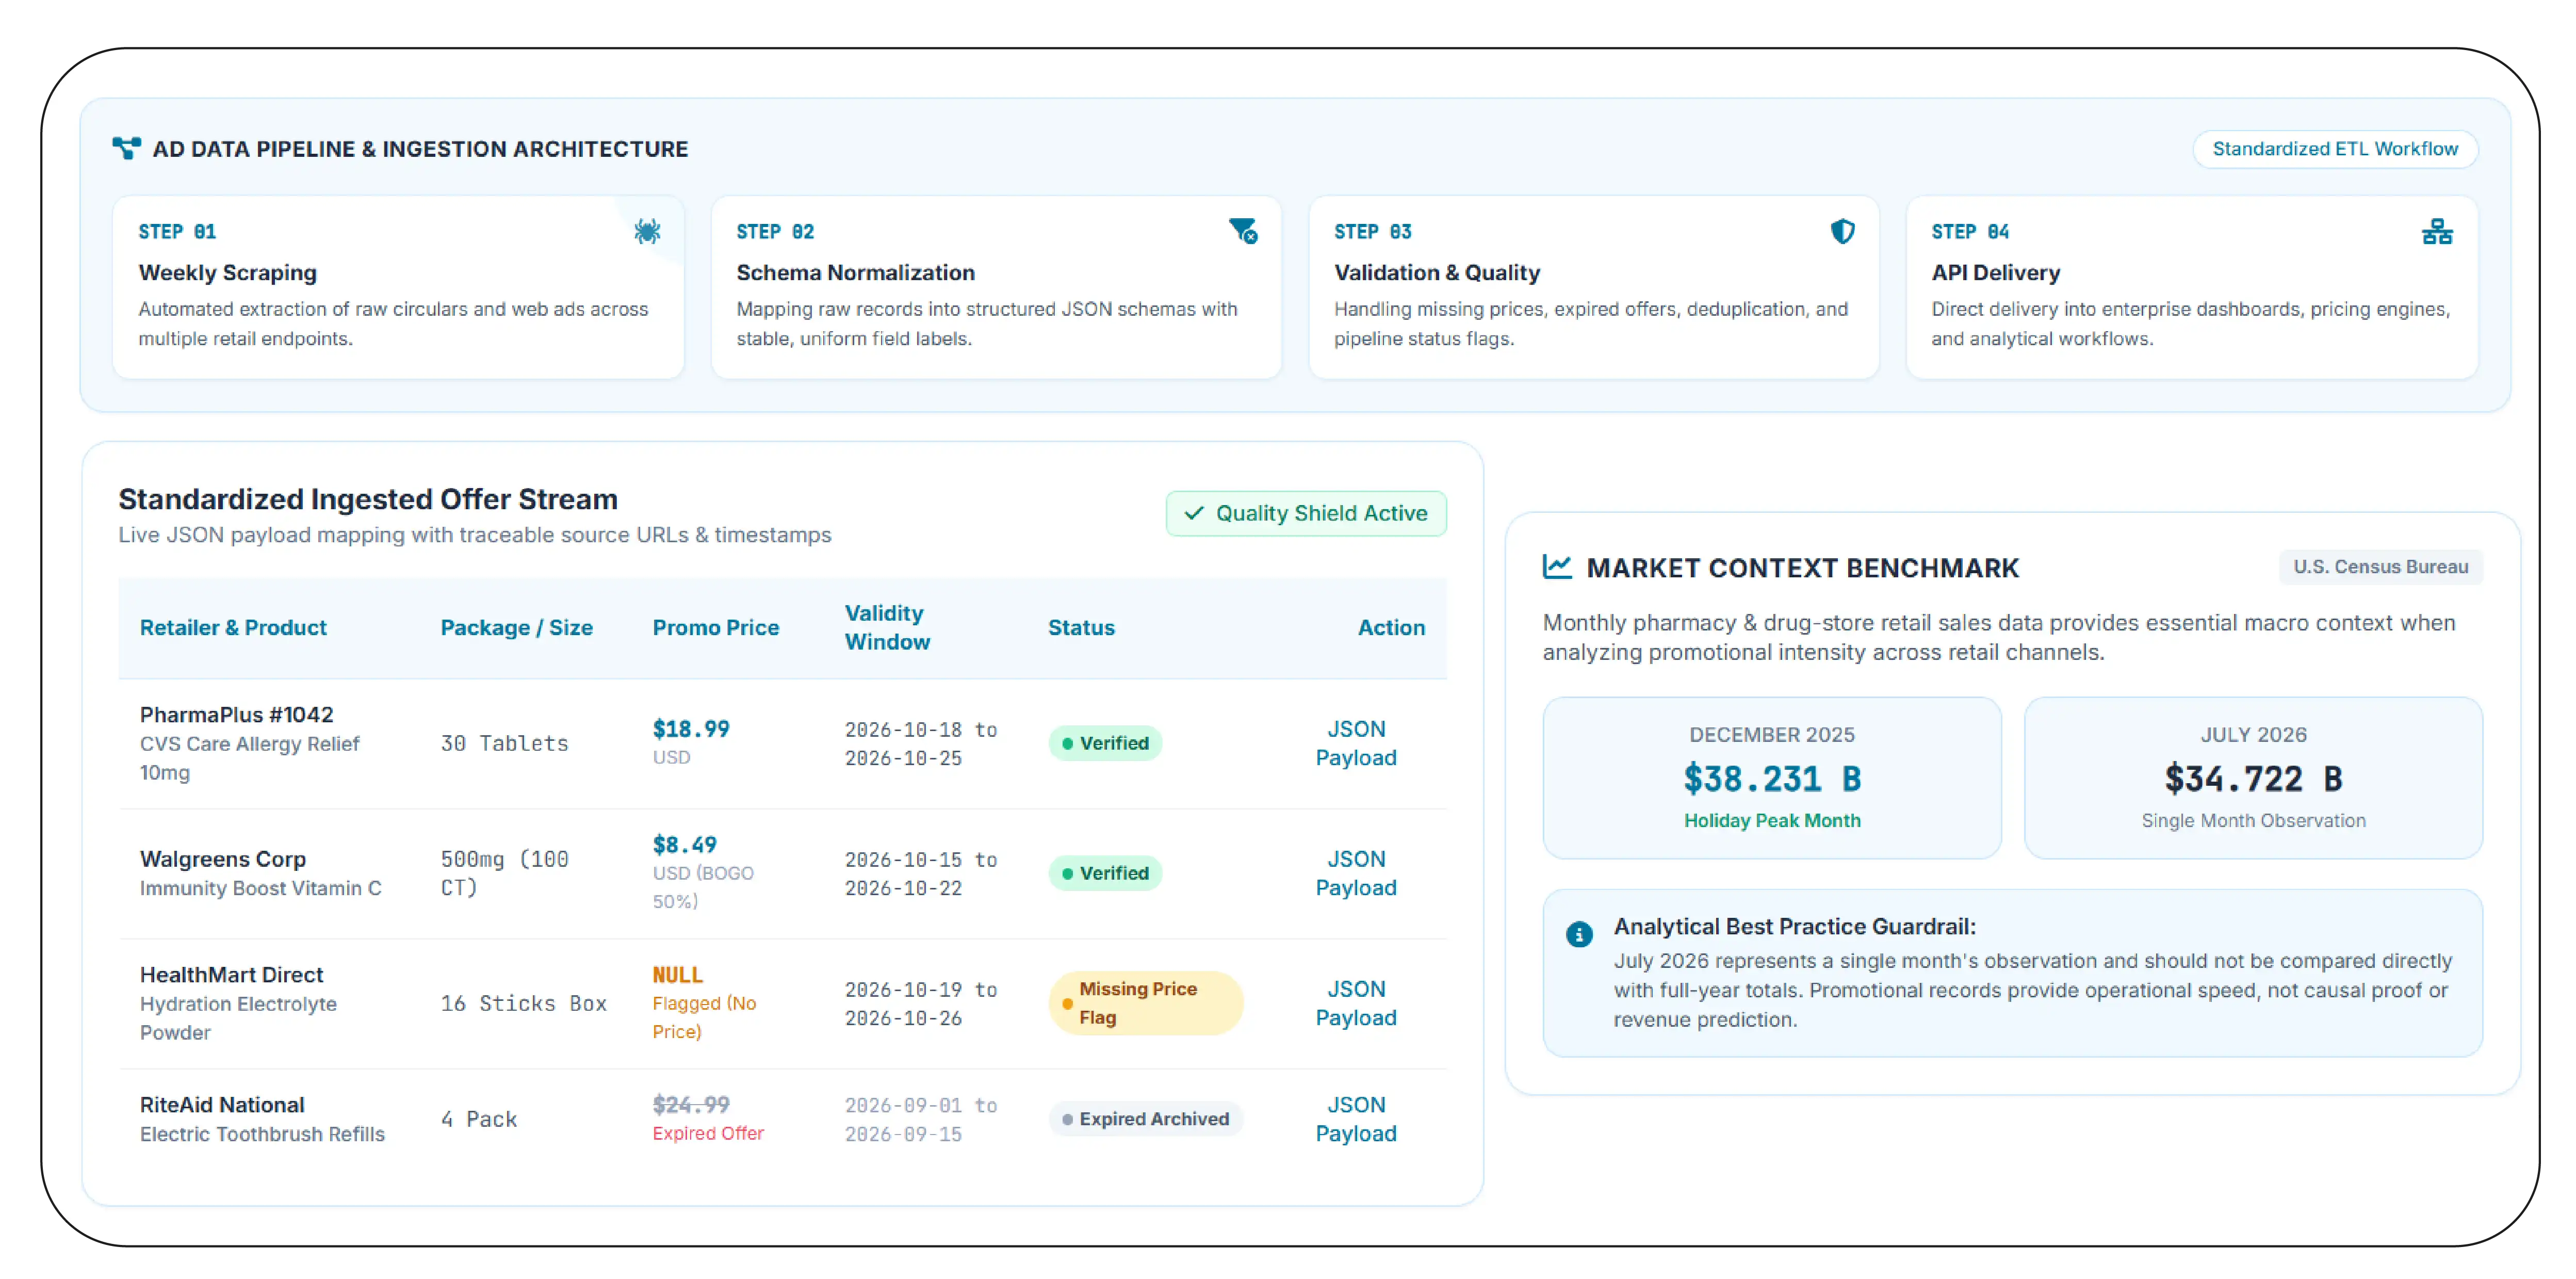Screen dimensions: 2576x1279
Task: Click the 30 Tablets package size cell
Action: pos(504,743)
